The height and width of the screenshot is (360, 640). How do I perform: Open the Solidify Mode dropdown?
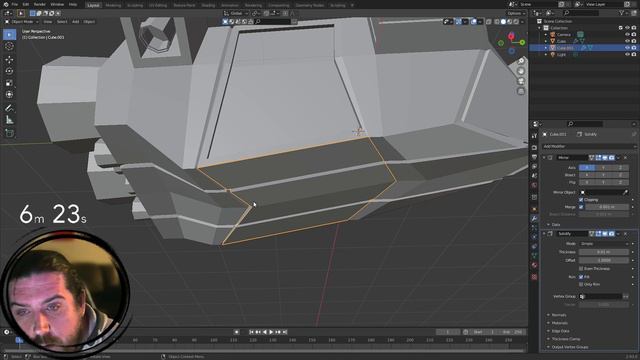coord(604,244)
